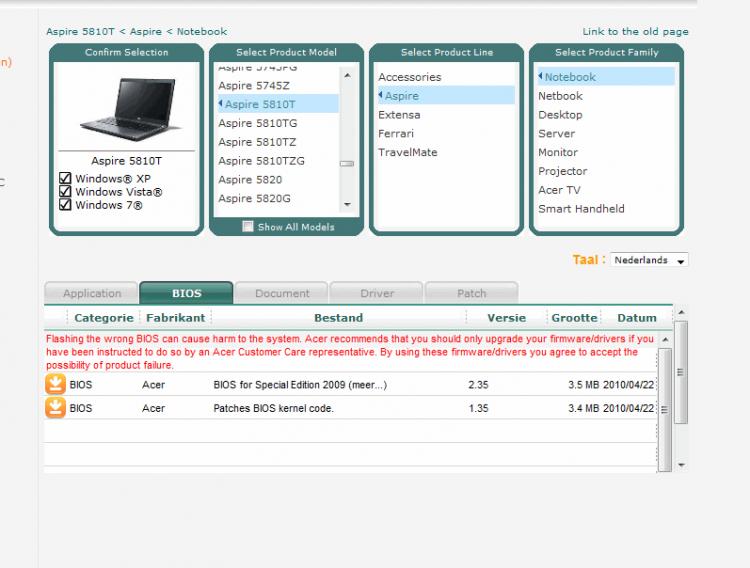This screenshot has height=568, width=750.
Task: Select Aspire 5810T in the model list
Action: [278, 104]
